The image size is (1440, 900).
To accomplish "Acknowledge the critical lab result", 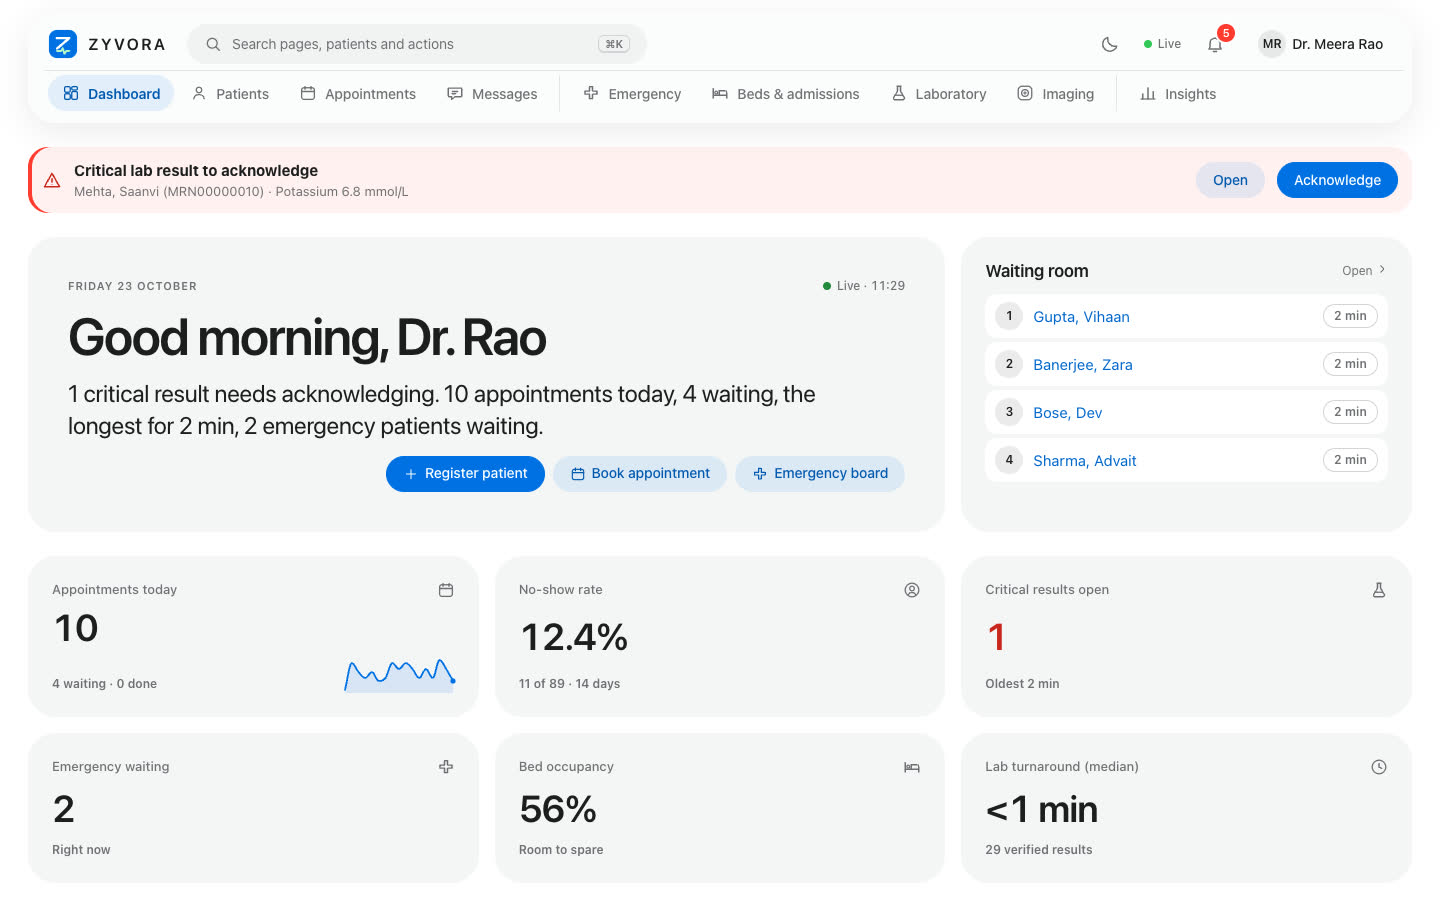I will click(x=1337, y=180).
